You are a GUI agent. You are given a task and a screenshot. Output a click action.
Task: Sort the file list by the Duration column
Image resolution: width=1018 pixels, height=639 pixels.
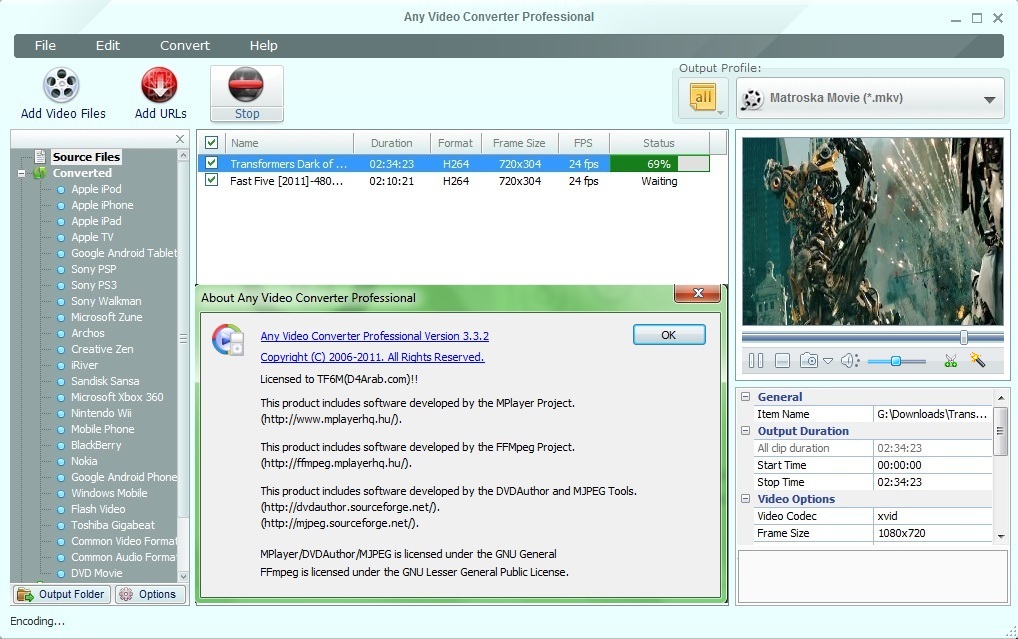click(x=391, y=143)
